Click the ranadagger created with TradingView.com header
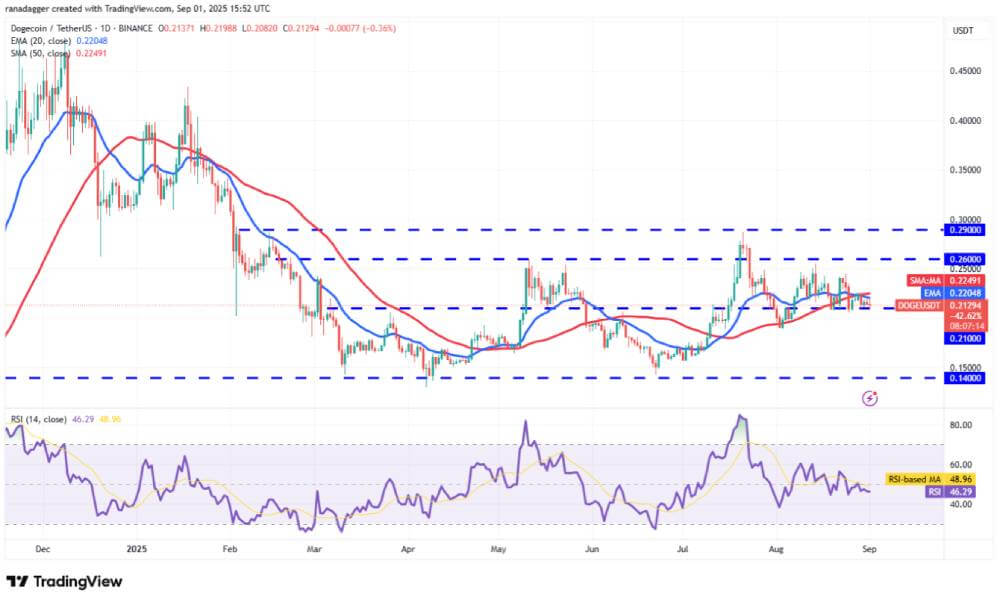Image resolution: width=1000 pixels, height=602 pixels. coord(137,9)
